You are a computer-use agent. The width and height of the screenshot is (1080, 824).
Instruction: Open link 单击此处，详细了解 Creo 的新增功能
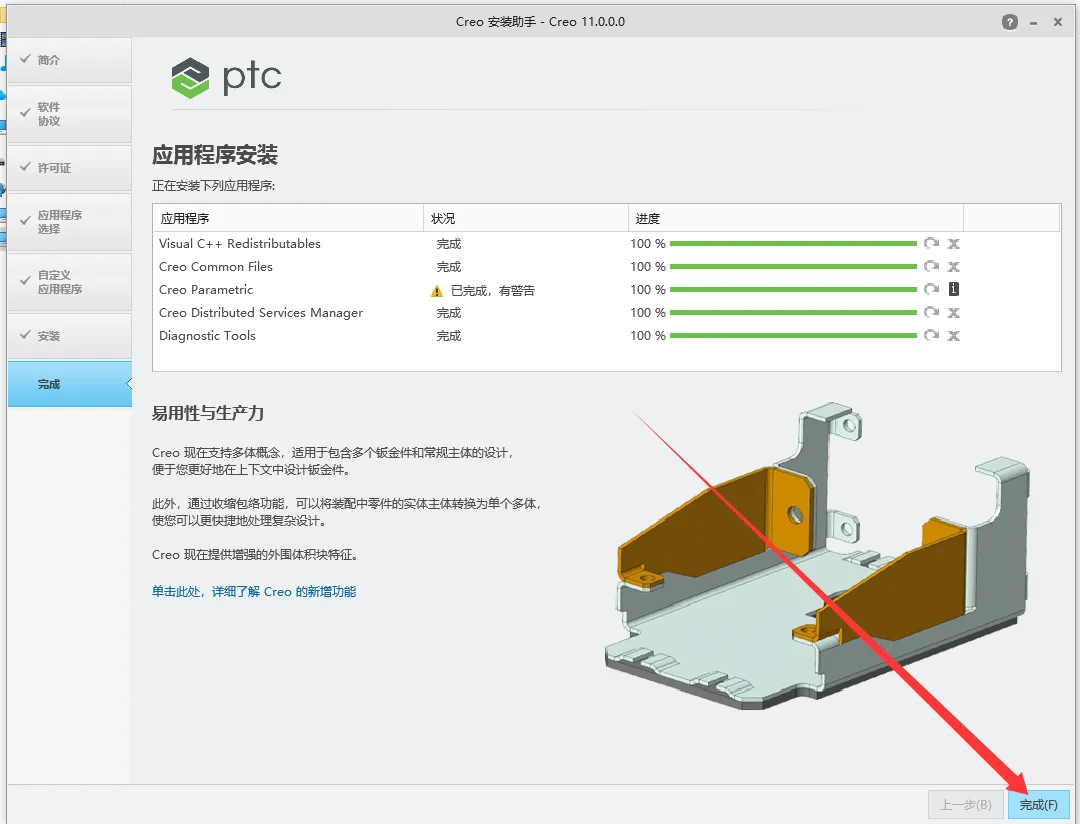coord(253,591)
